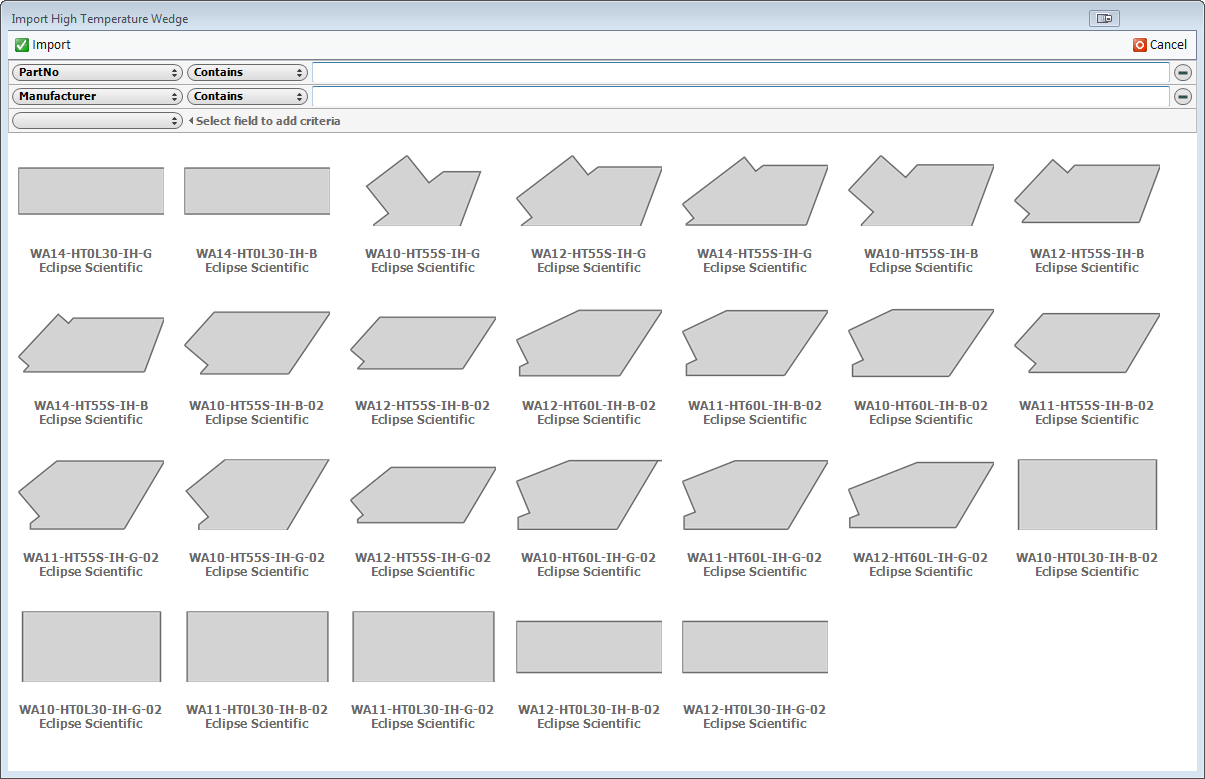Click the dock toggle icon in title bar
This screenshot has height=779, width=1205.
1104,18
